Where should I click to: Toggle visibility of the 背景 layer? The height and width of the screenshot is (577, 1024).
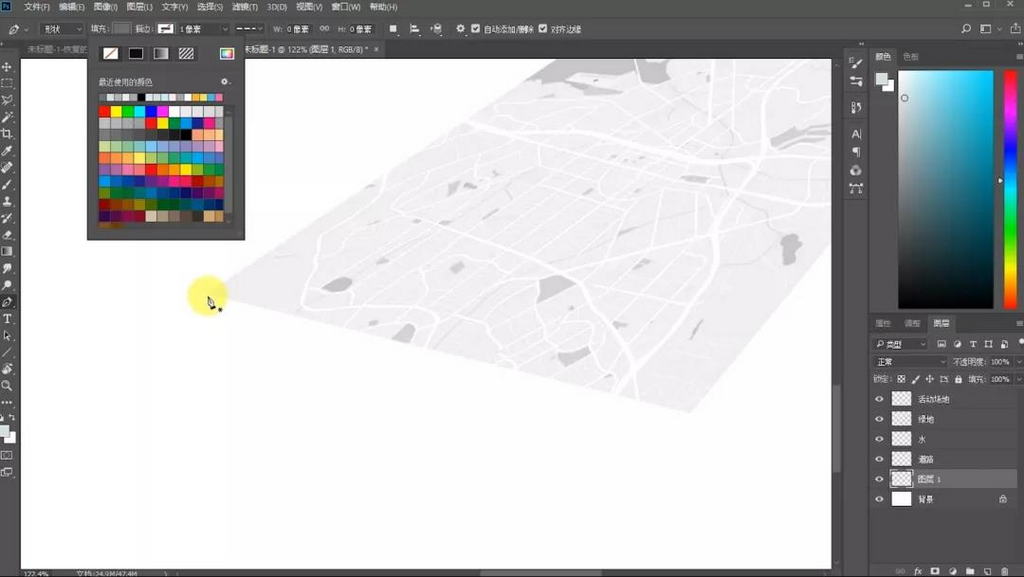(x=880, y=499)
